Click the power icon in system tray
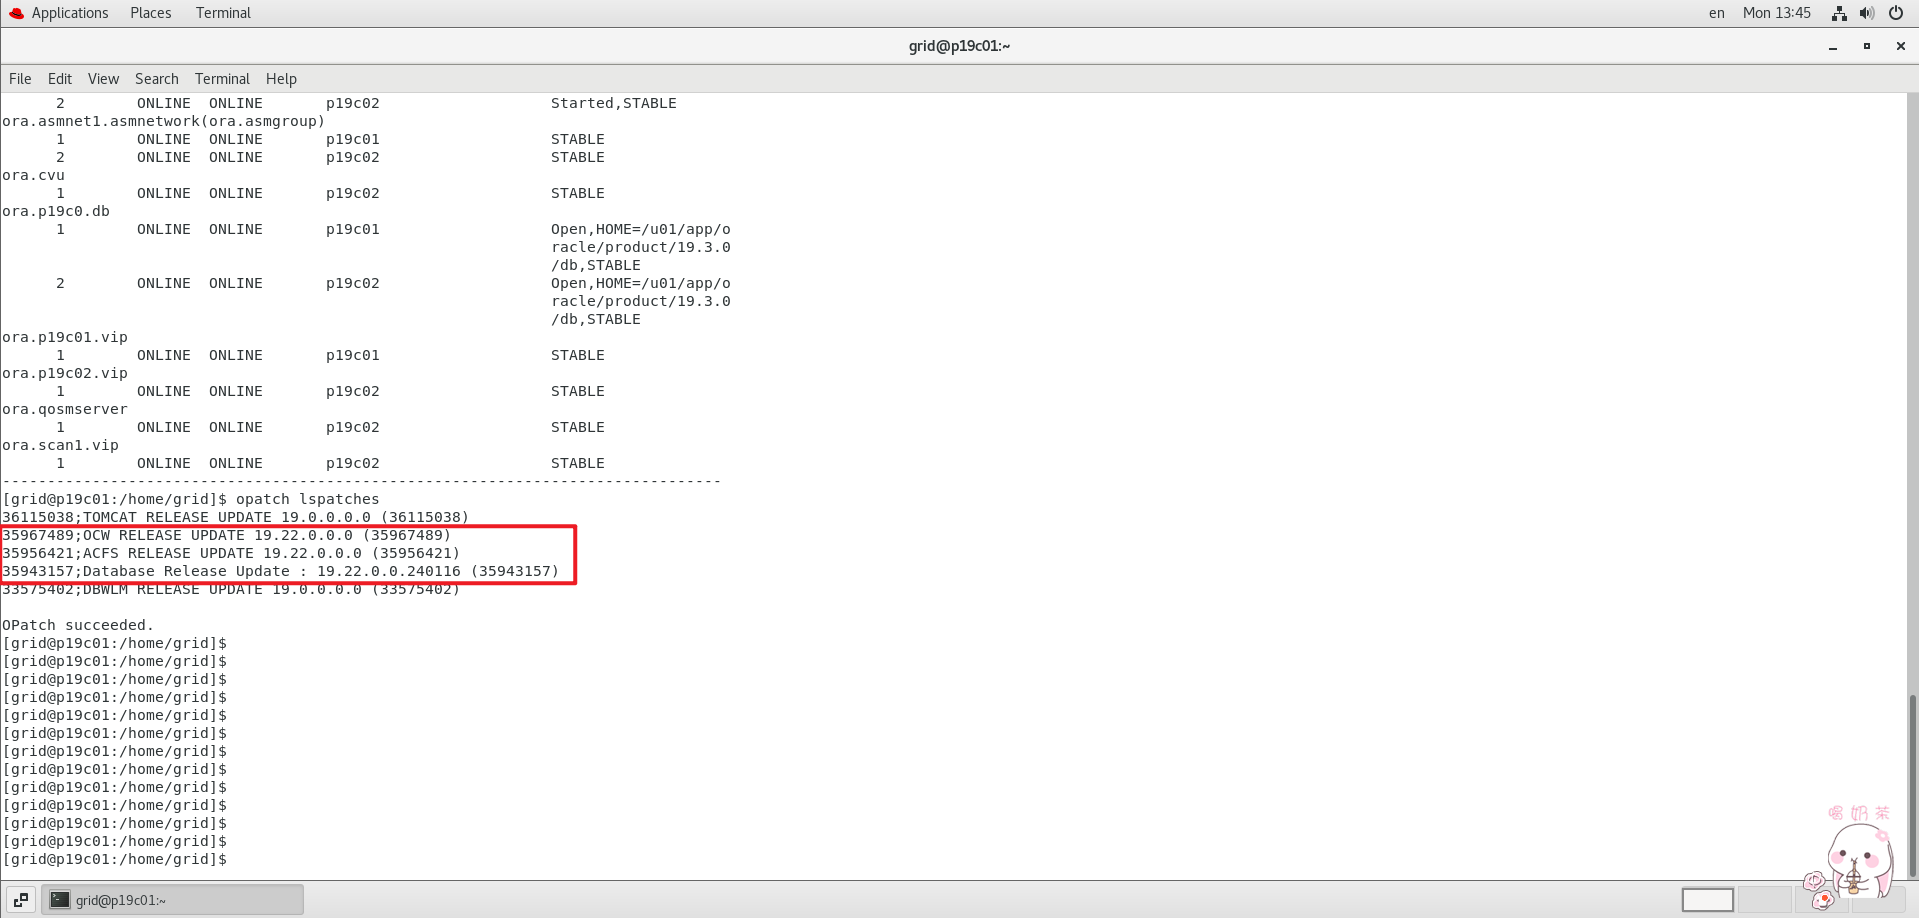The width and height of the screenshot is (1919, 918). pyautogui.click(x=1895, y=13)
